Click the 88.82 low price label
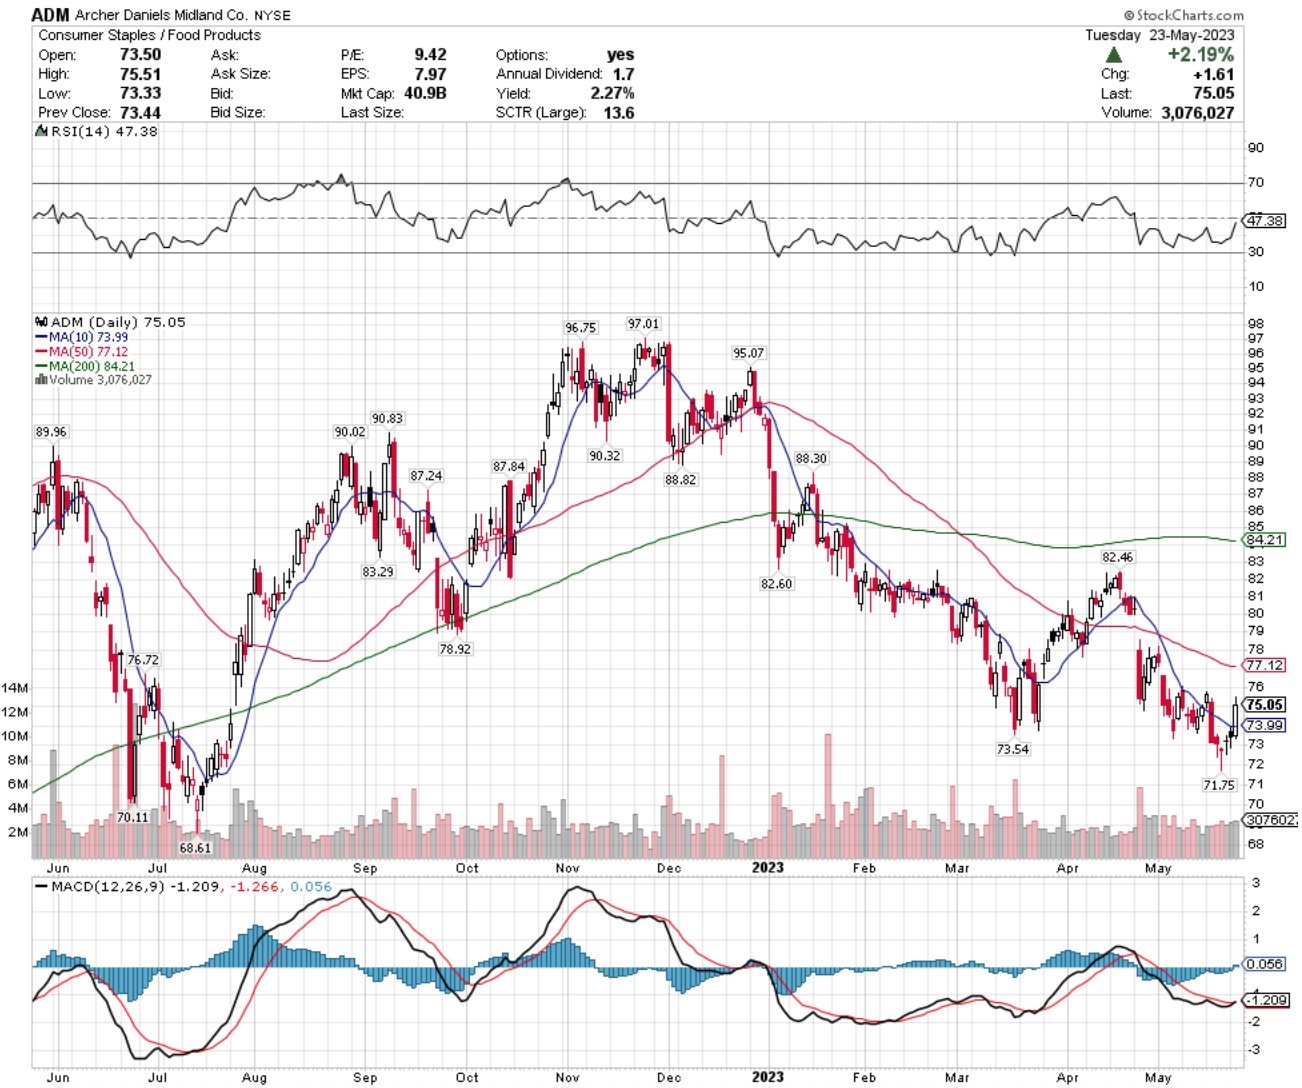Image resolution: width=1302 pixels, height=1088 pixels. (680, 480)
